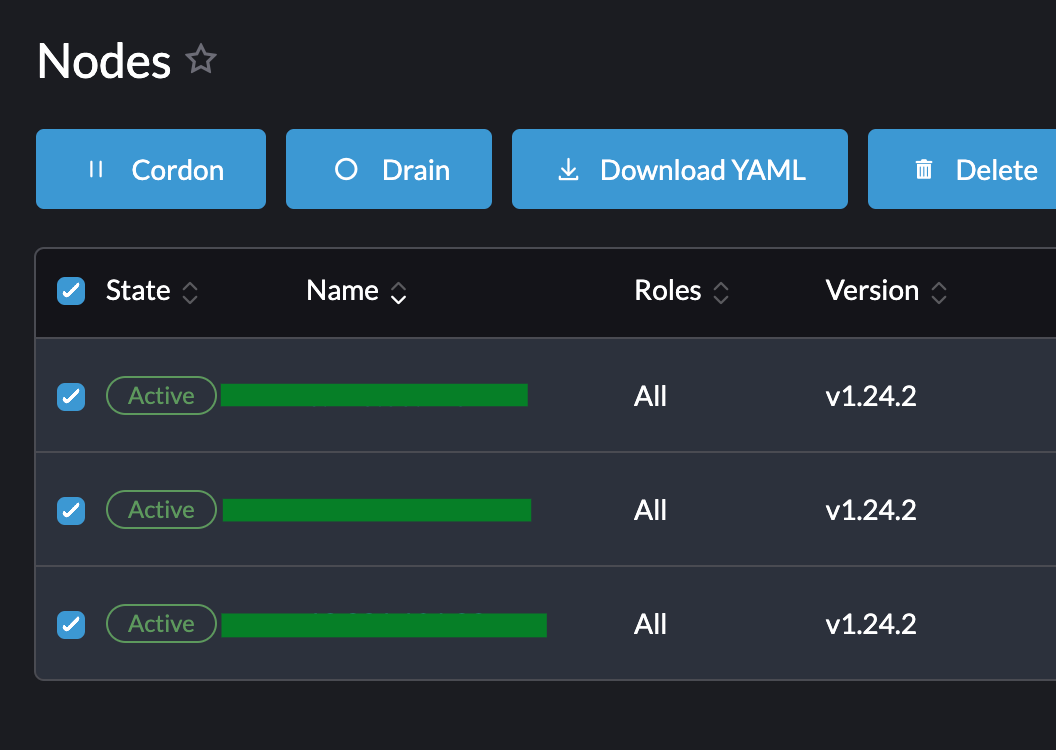Image resolution: width=1056 pixels, height=750 pixels.
Task: Click the Active badge on the second node row
Action: pos(161,509)
